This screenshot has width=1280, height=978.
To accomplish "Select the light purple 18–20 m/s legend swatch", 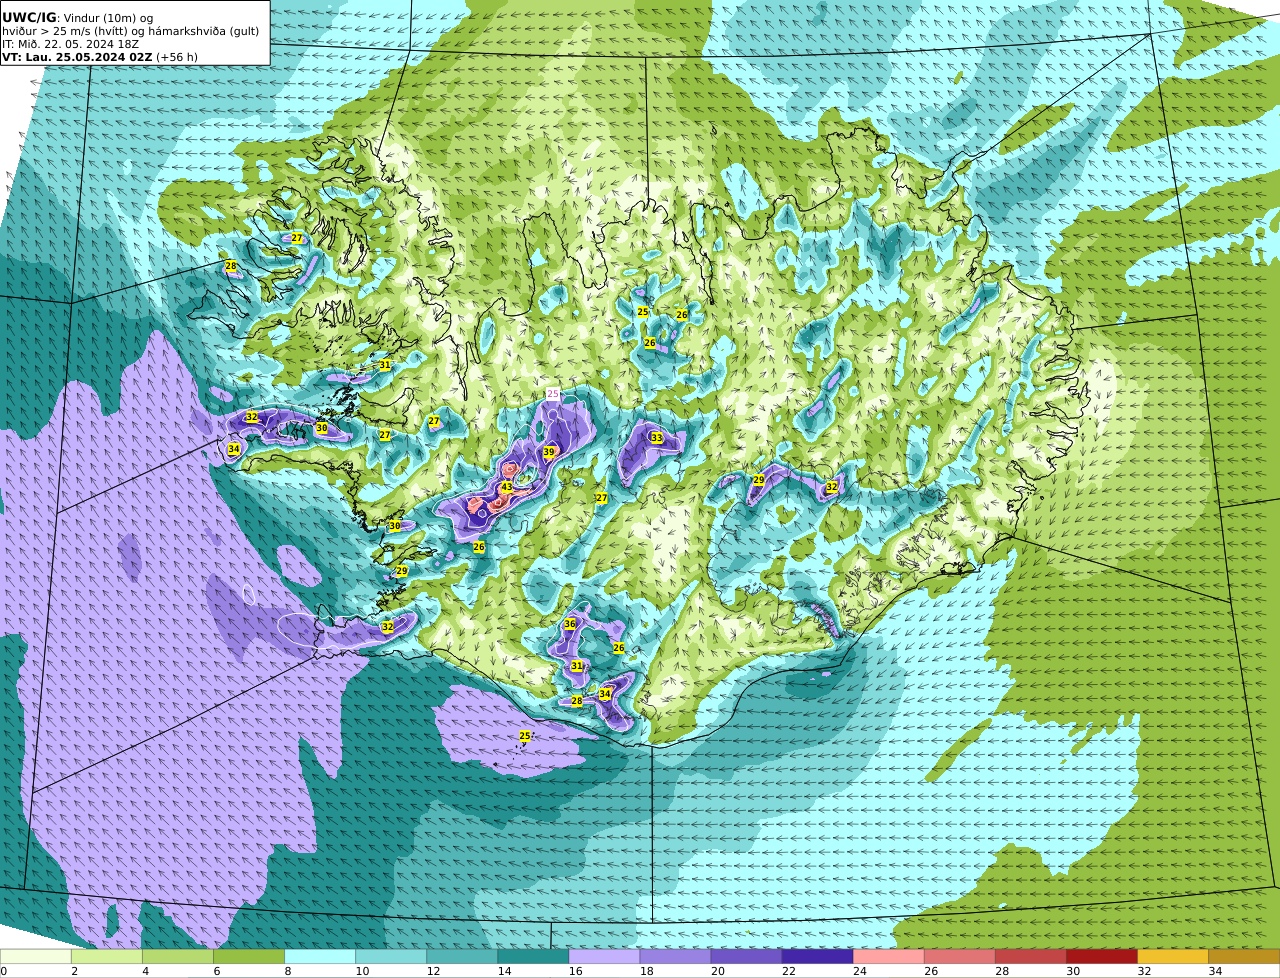I will point(674,956).
